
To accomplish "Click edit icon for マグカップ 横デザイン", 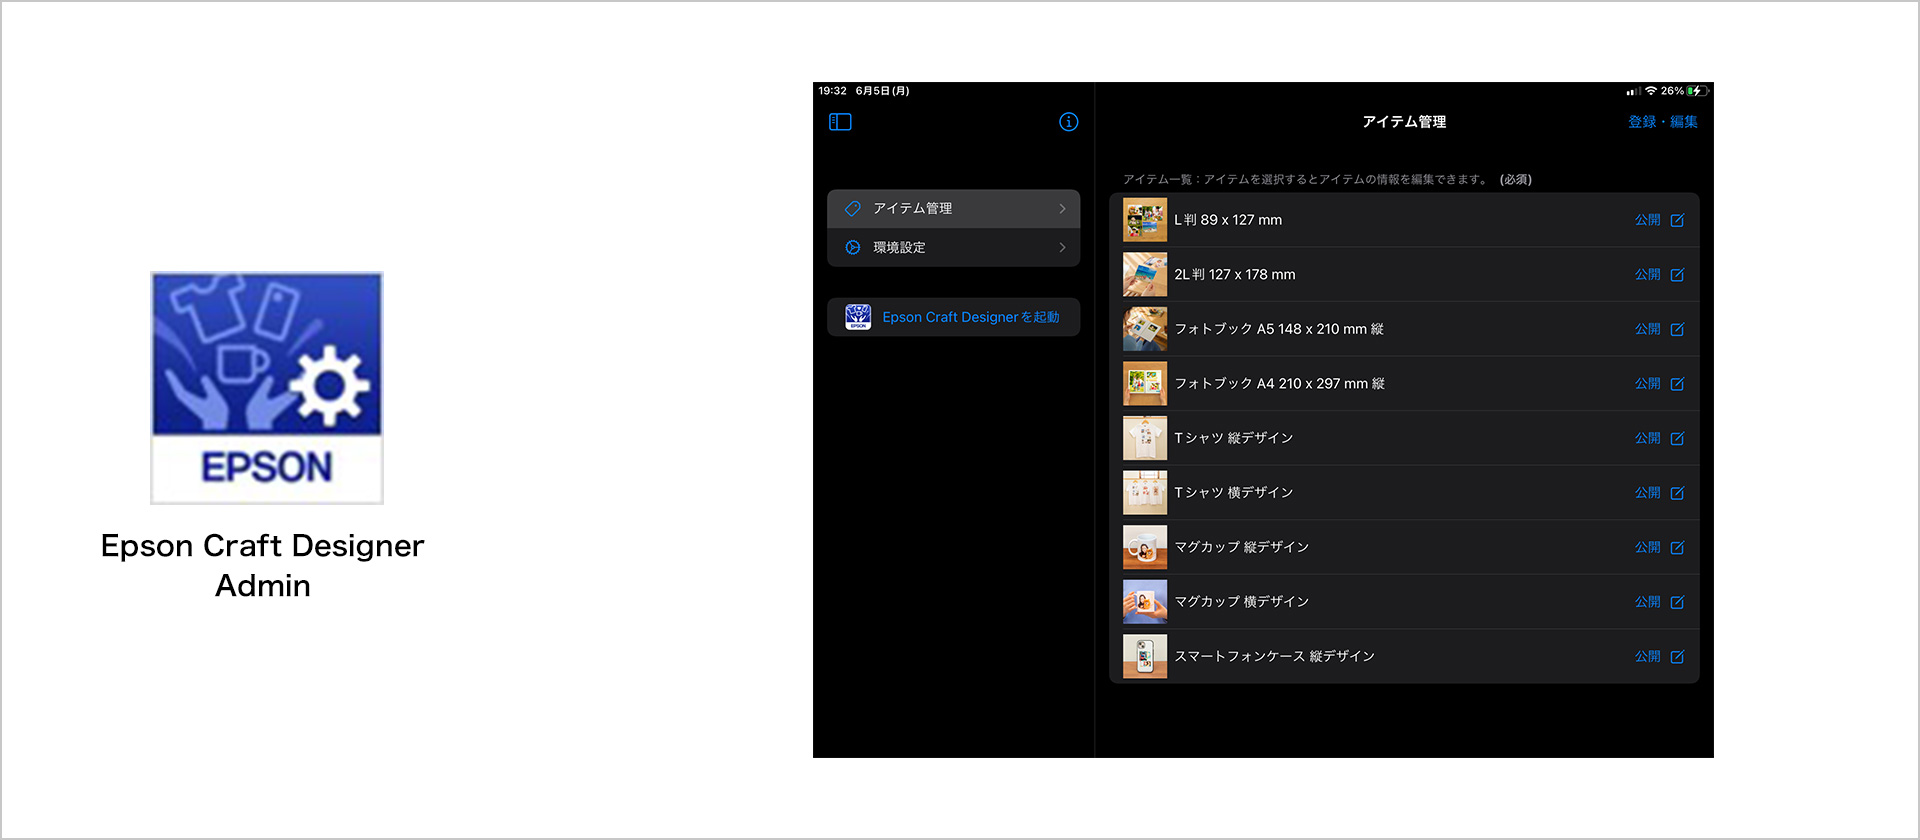I will (1677, 602).
